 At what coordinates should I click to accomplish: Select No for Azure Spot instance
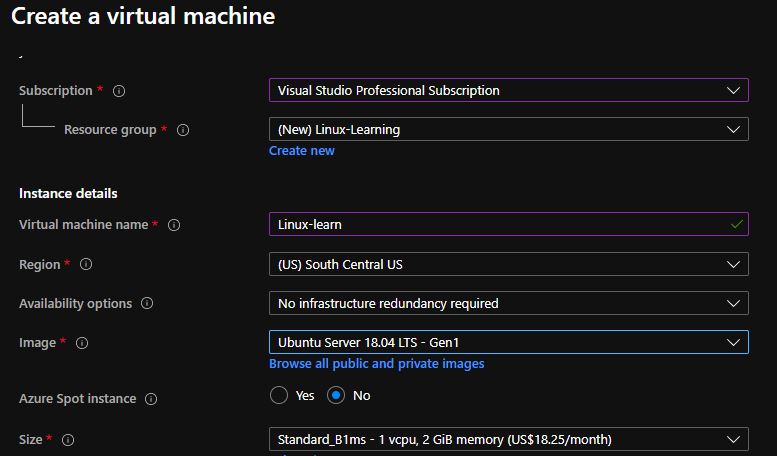336,396
